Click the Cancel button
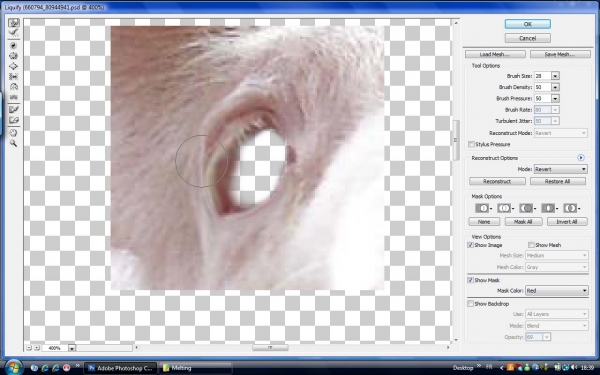600x375 pixels. pos(528,38)
